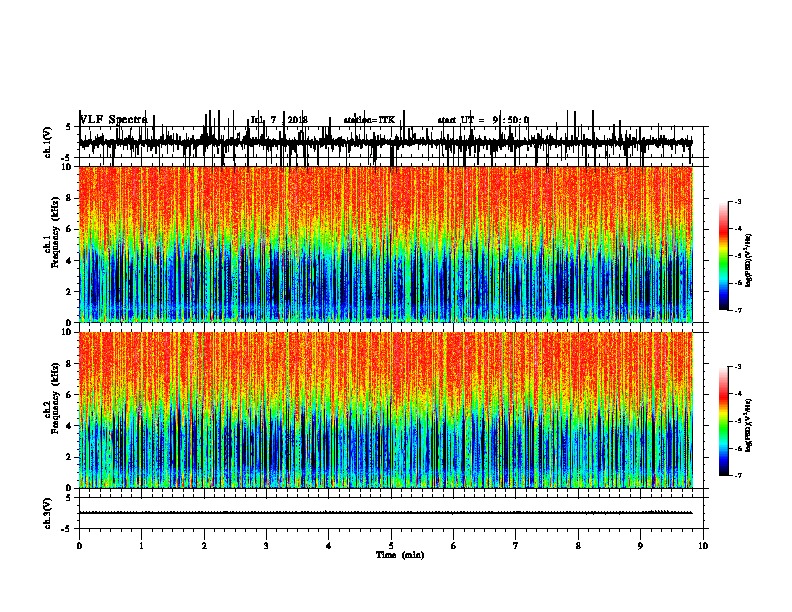This screenshot has width=792, height=612.
Task: Click the ch.2 spectrogram panel
Action: click(x=386, y=410)
